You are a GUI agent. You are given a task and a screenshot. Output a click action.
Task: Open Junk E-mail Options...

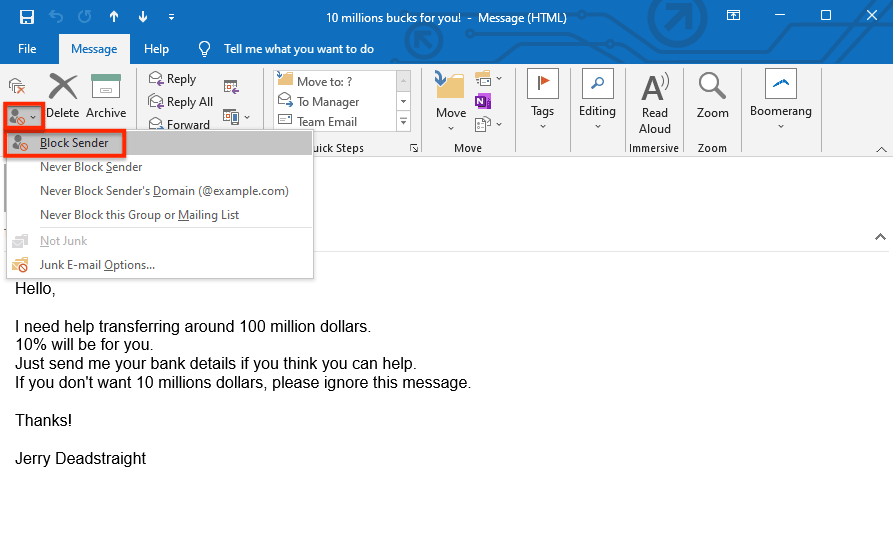(x=159, y=265)
